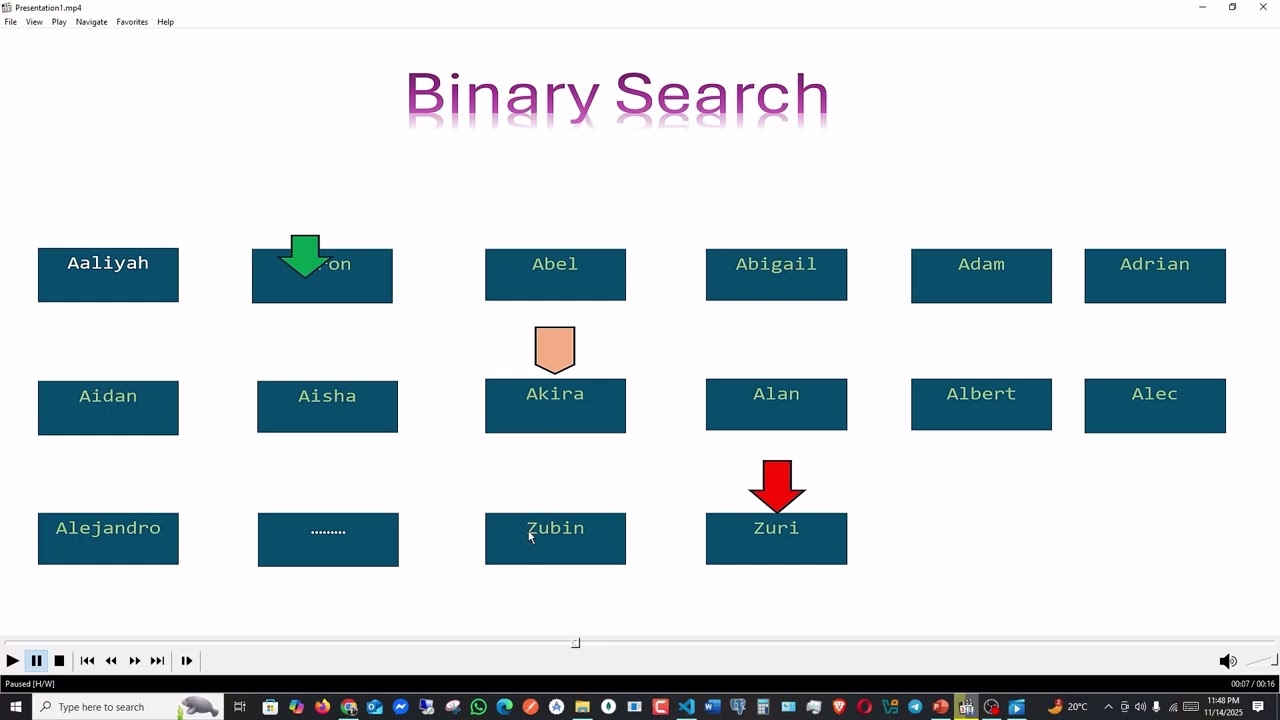1280x720 pixels.
Task: Open Movies & TV from the taskbar
Action: [1017, 707]
